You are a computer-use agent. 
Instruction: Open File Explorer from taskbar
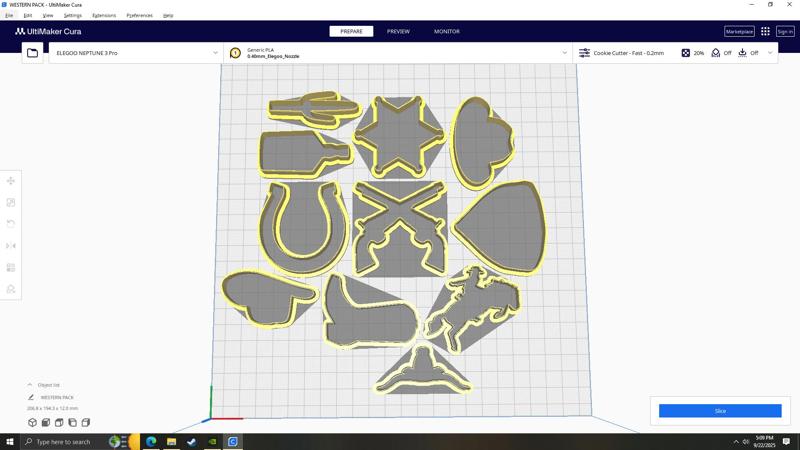(171, 441)
